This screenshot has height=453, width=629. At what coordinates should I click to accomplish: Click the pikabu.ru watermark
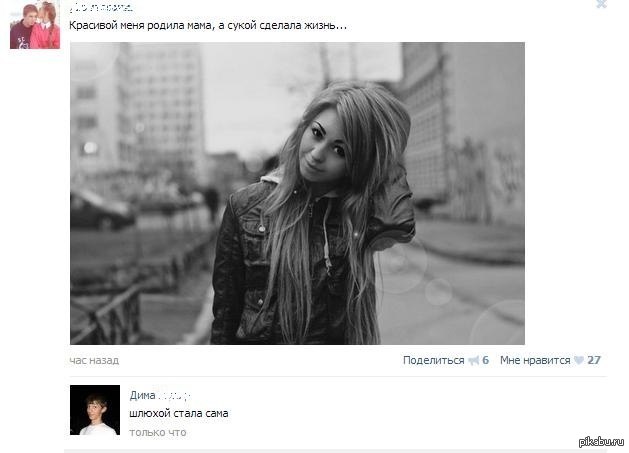point(601,441)
